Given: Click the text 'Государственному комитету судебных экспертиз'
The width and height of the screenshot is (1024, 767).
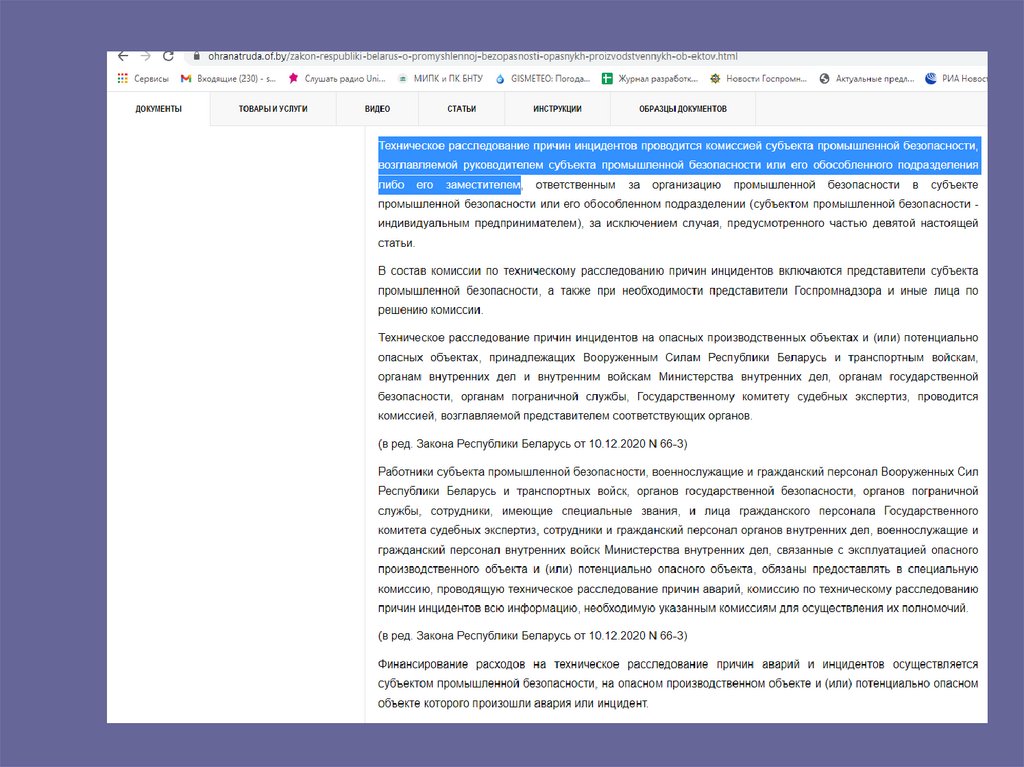Looking at the screenshot, I should tap(773, 397).
